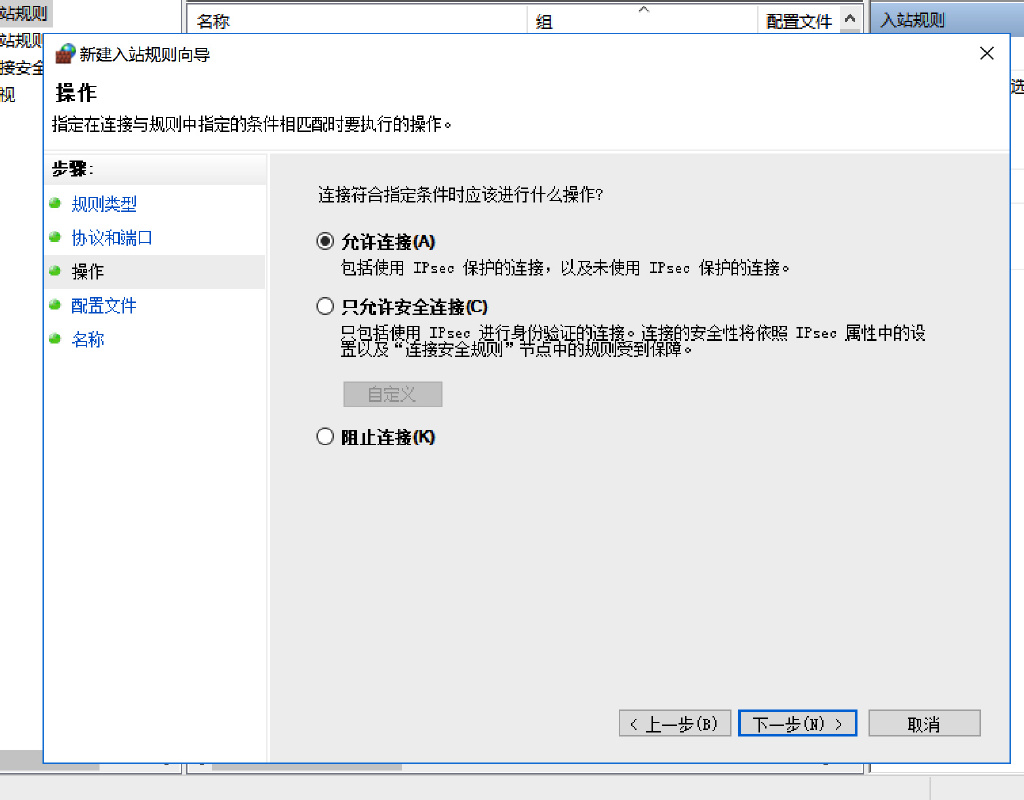Click the 入站规则 actions pane header

point(947,20)
